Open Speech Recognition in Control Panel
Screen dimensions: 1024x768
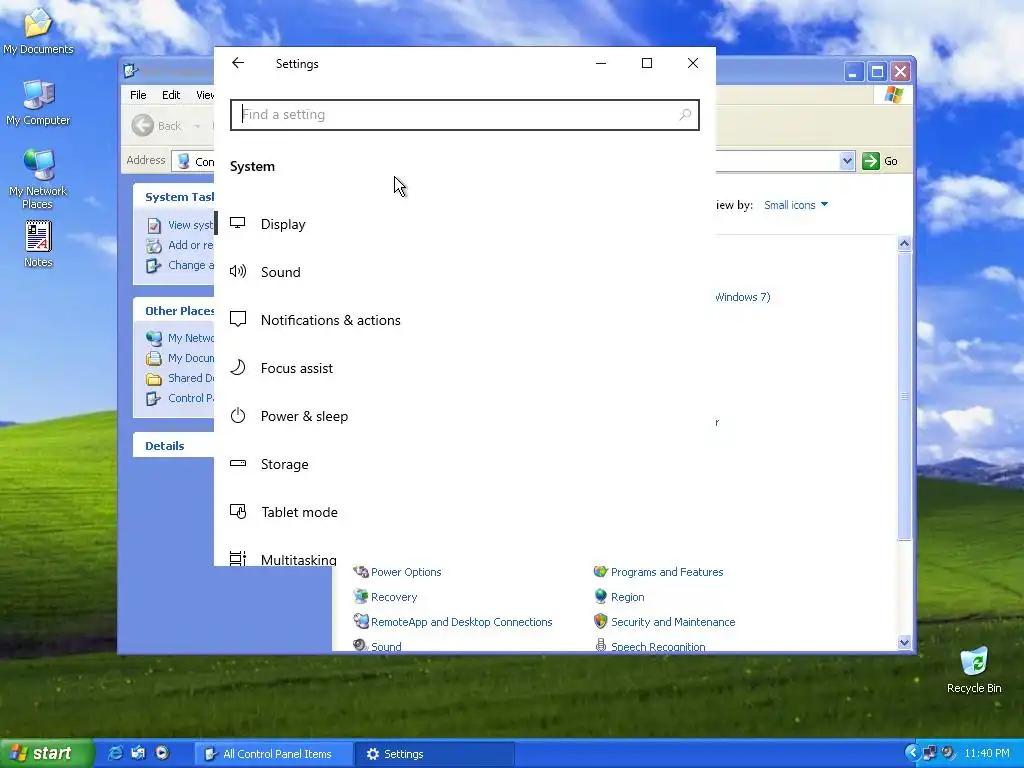click(650, 645)
